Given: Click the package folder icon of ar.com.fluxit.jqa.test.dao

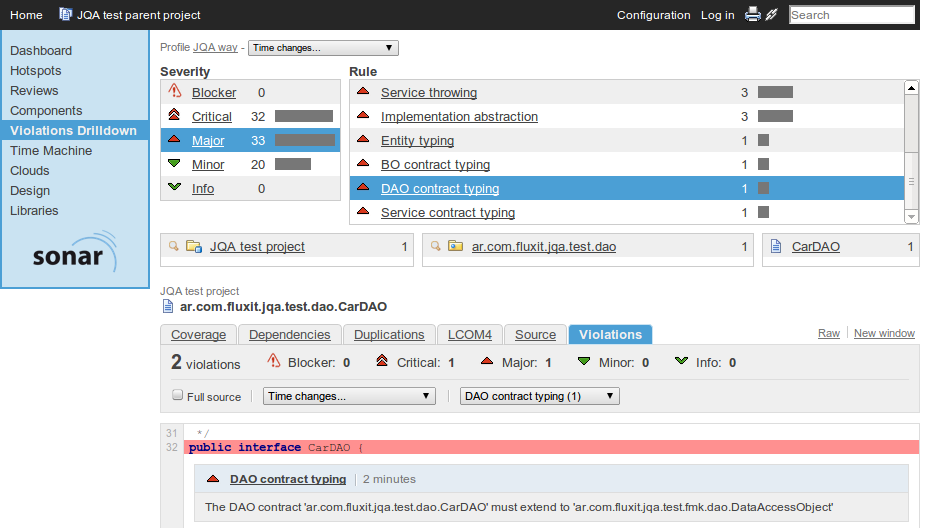Looking at the screenshot, I should pos(455,246).
